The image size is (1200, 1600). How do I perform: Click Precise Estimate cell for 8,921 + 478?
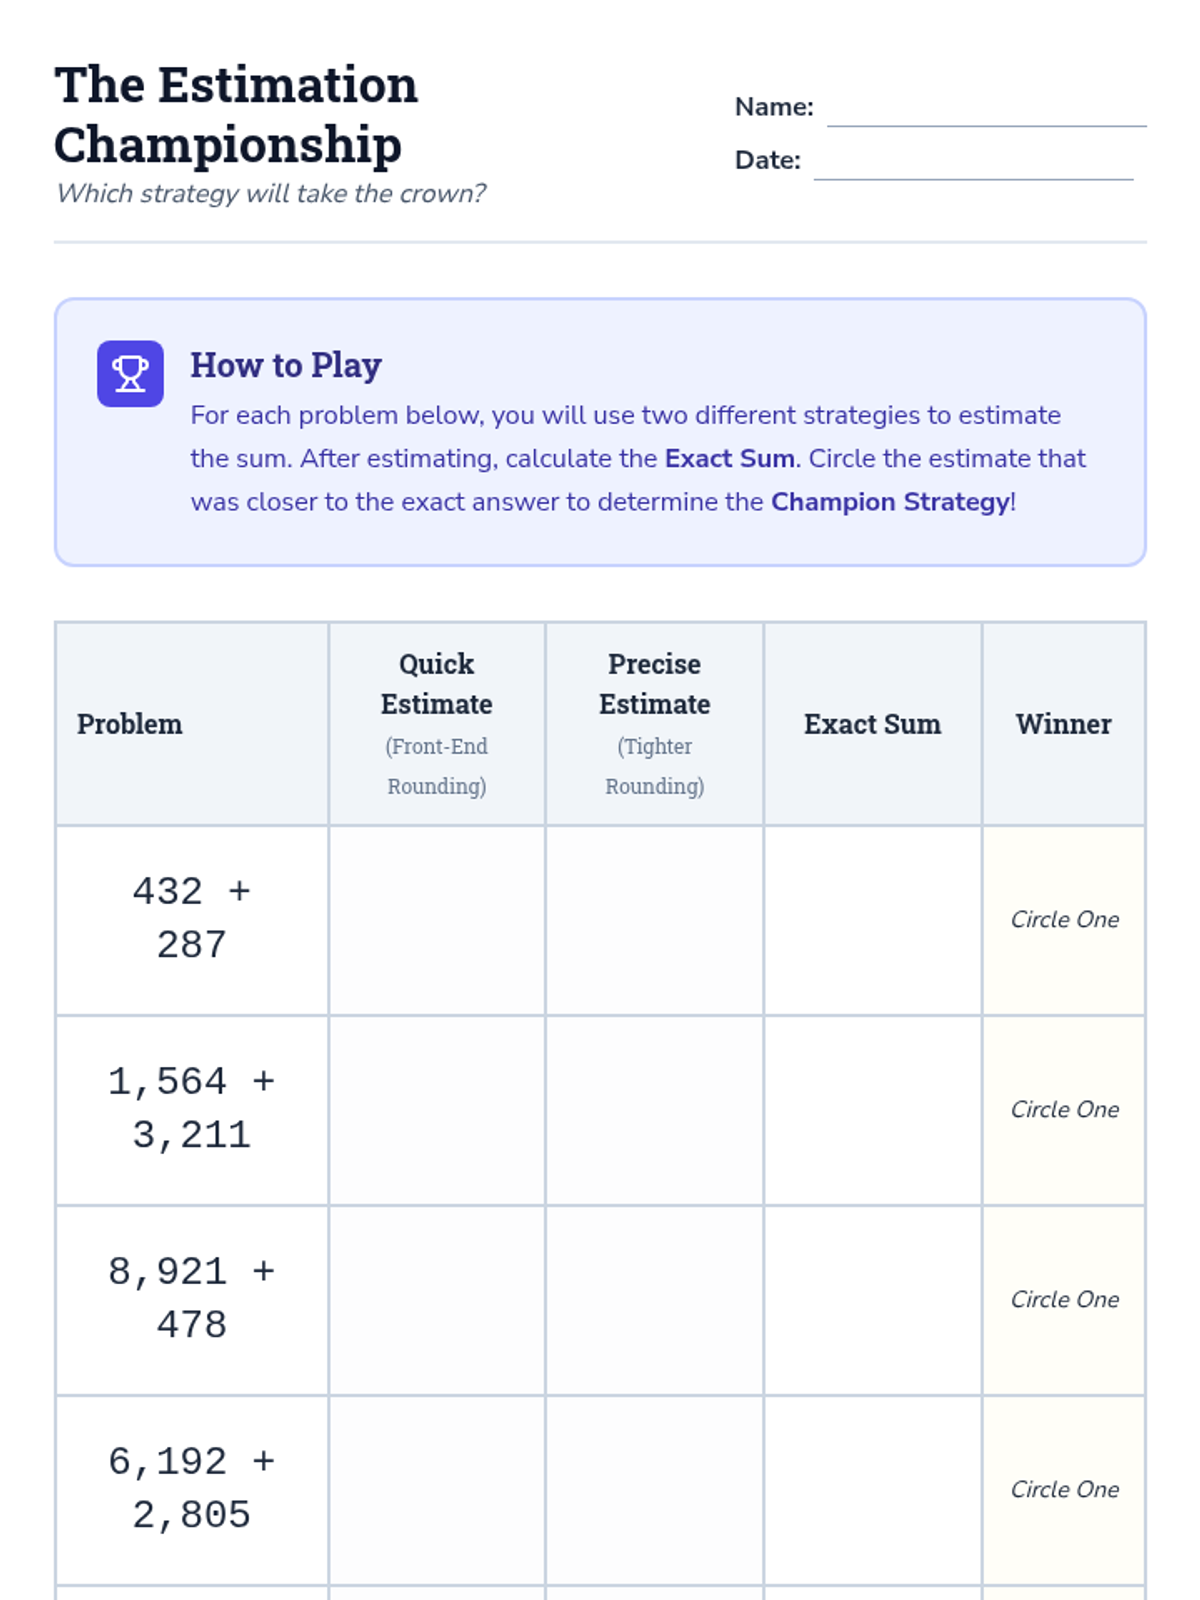(x=655, y=1300)
